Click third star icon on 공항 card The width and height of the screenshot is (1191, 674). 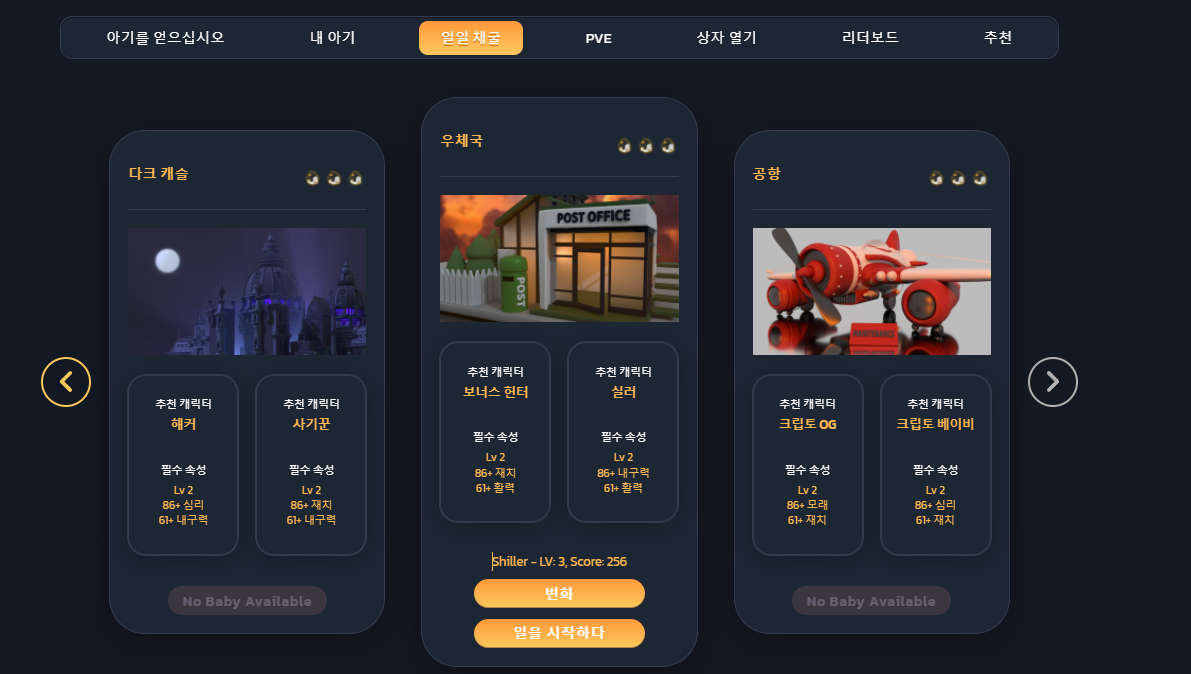pos(980,178)
